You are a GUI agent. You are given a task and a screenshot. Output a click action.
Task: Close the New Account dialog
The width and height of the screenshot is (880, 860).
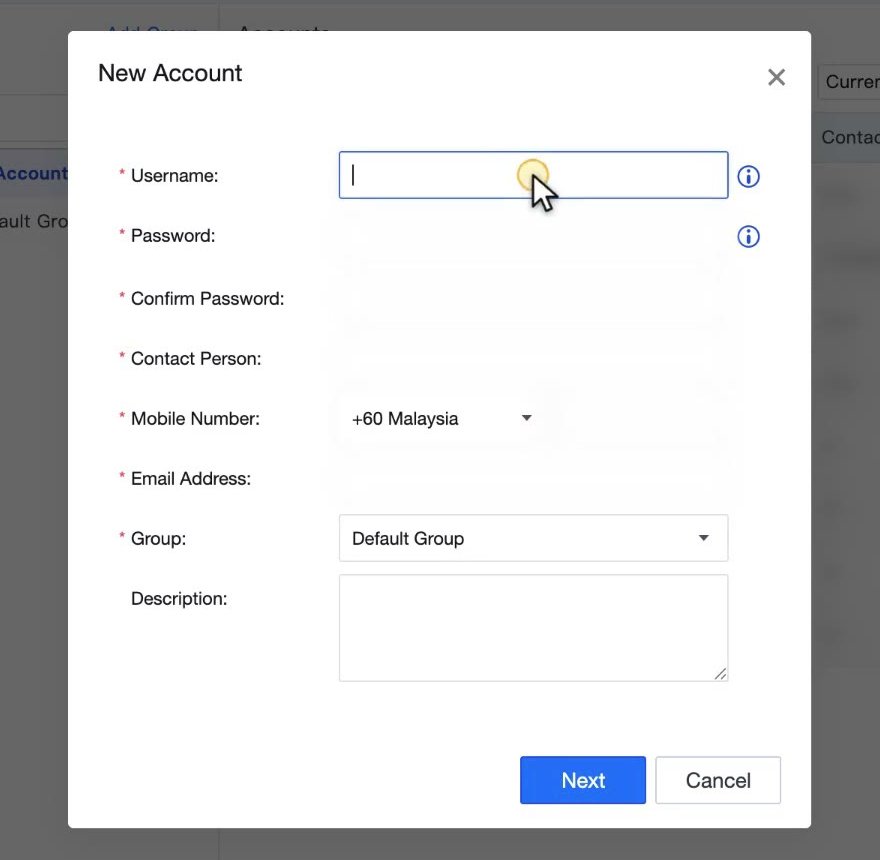click(776, 77)
